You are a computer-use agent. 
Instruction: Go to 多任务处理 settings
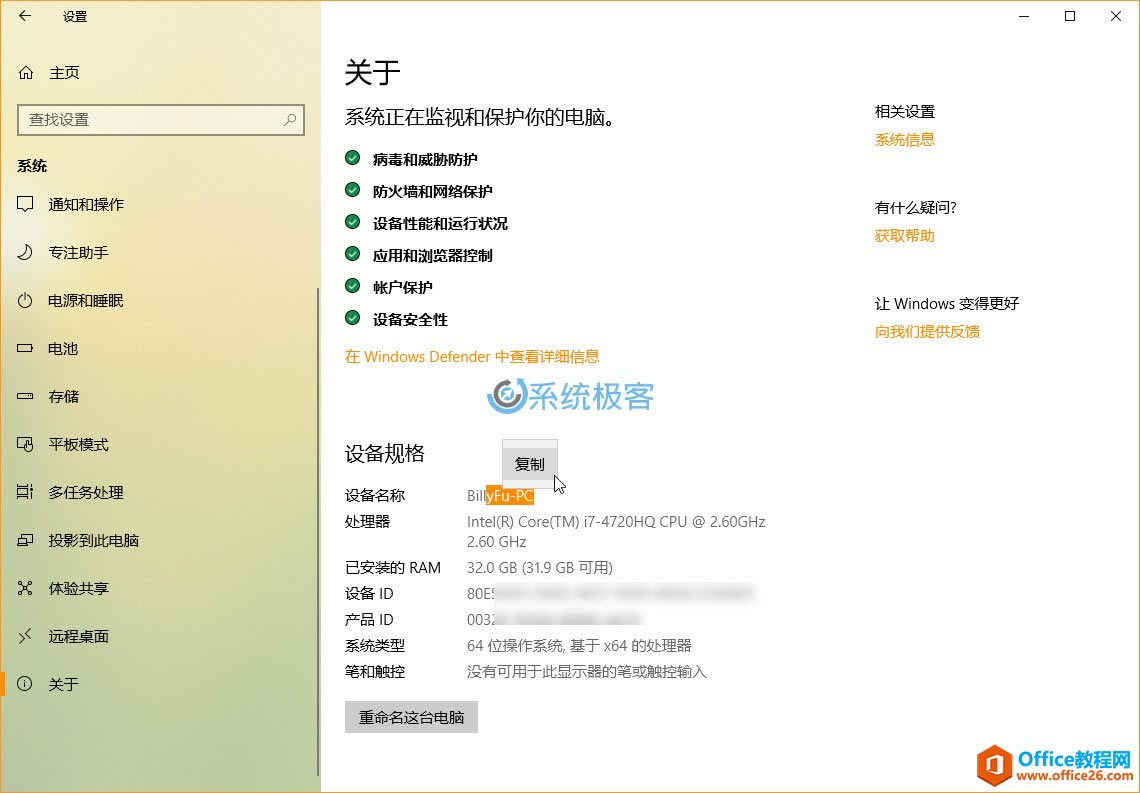tap(159, 492)
